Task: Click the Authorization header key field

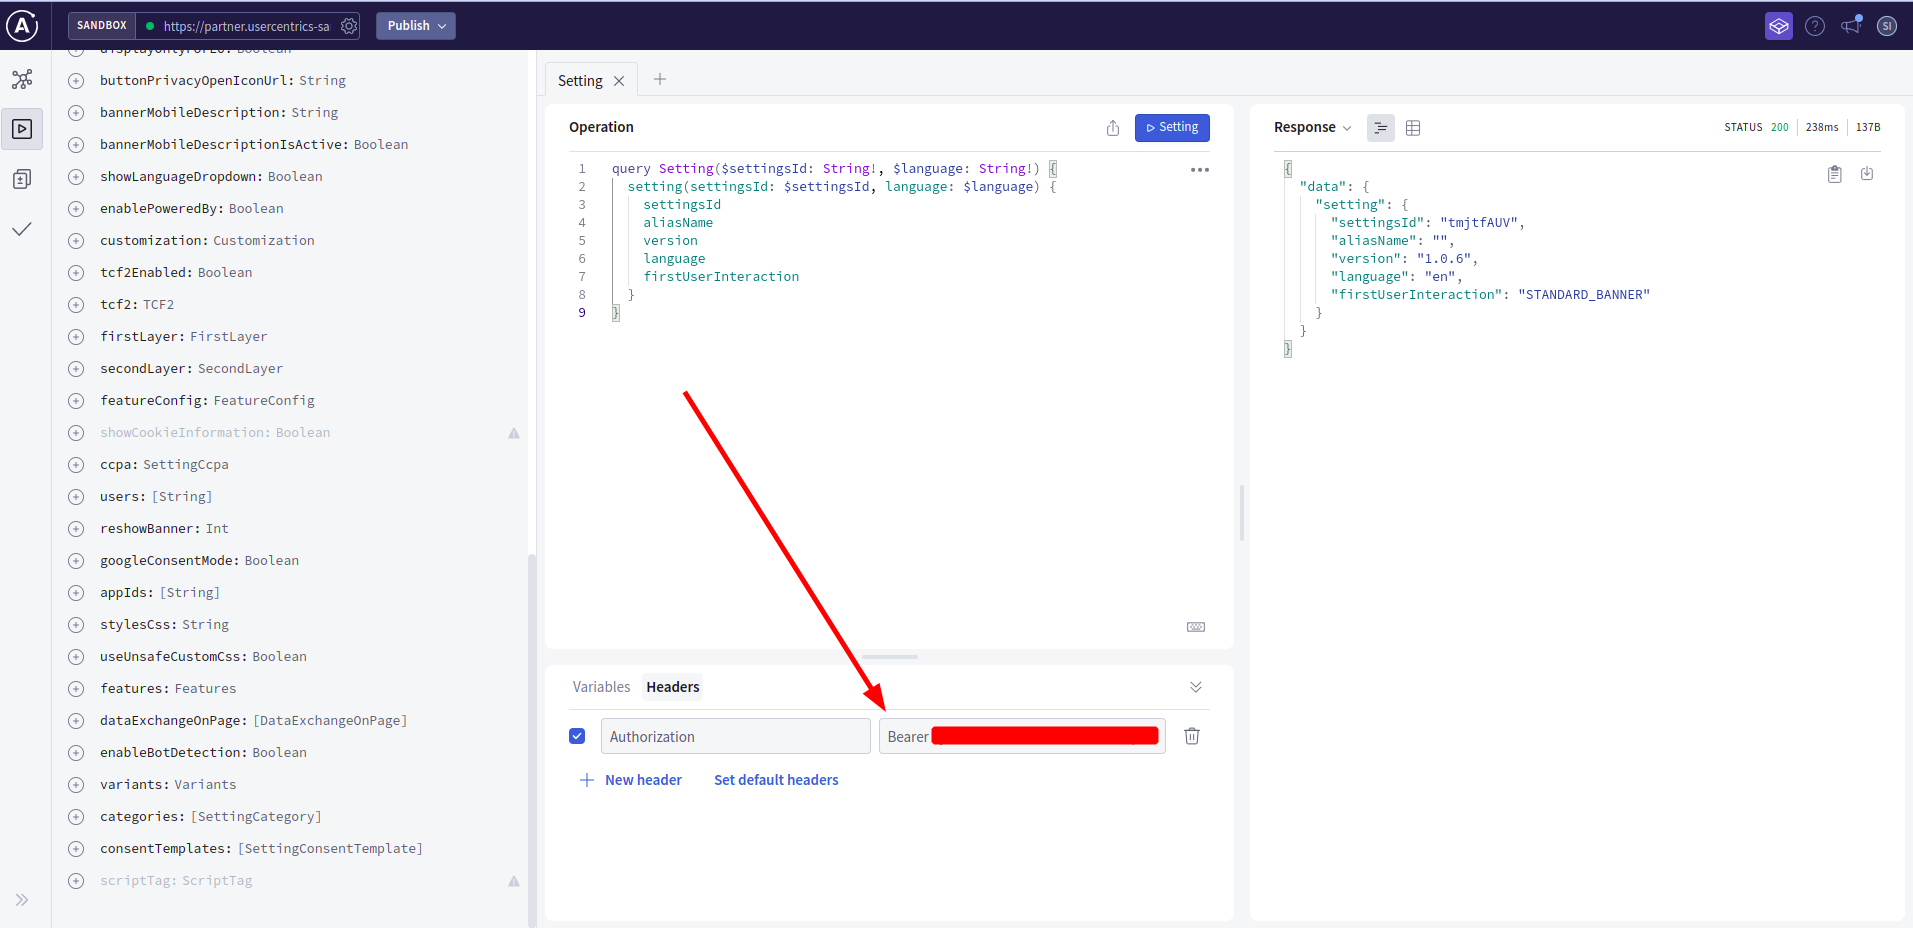Action: [735, 736]
